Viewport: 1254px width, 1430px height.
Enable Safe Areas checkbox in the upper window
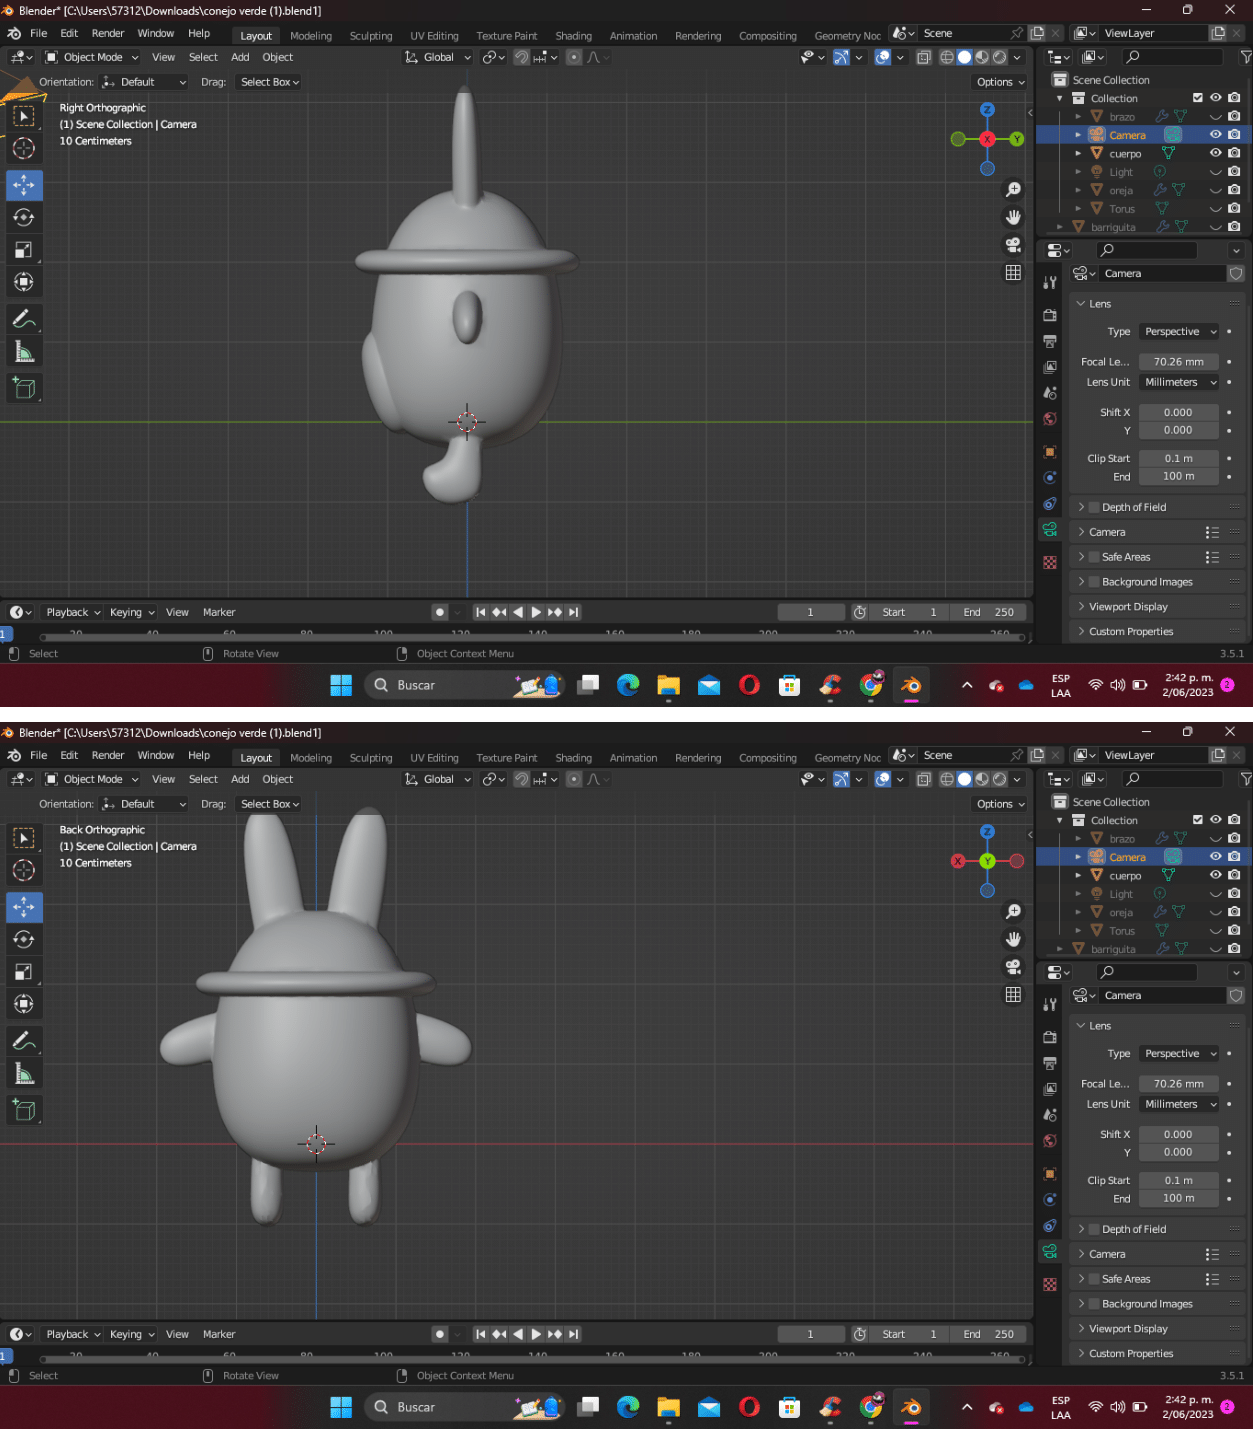(x=1094, y=557)
